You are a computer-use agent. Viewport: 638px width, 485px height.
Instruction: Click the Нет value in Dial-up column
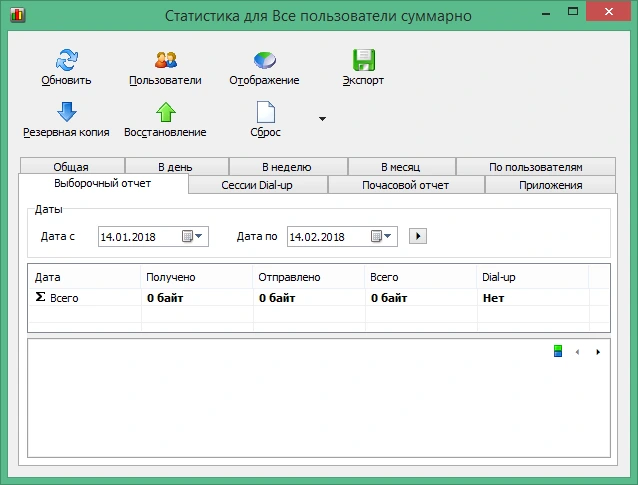[494, 298]
